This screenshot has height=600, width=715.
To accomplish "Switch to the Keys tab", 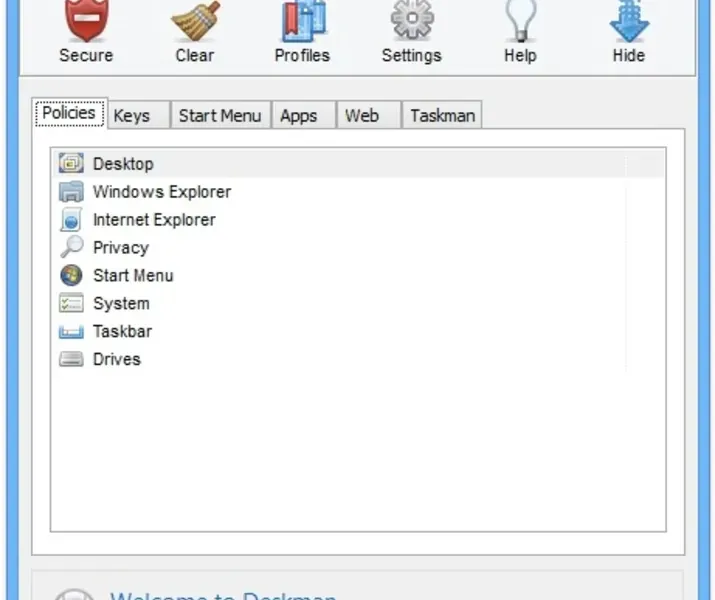I will pos(139,115).
